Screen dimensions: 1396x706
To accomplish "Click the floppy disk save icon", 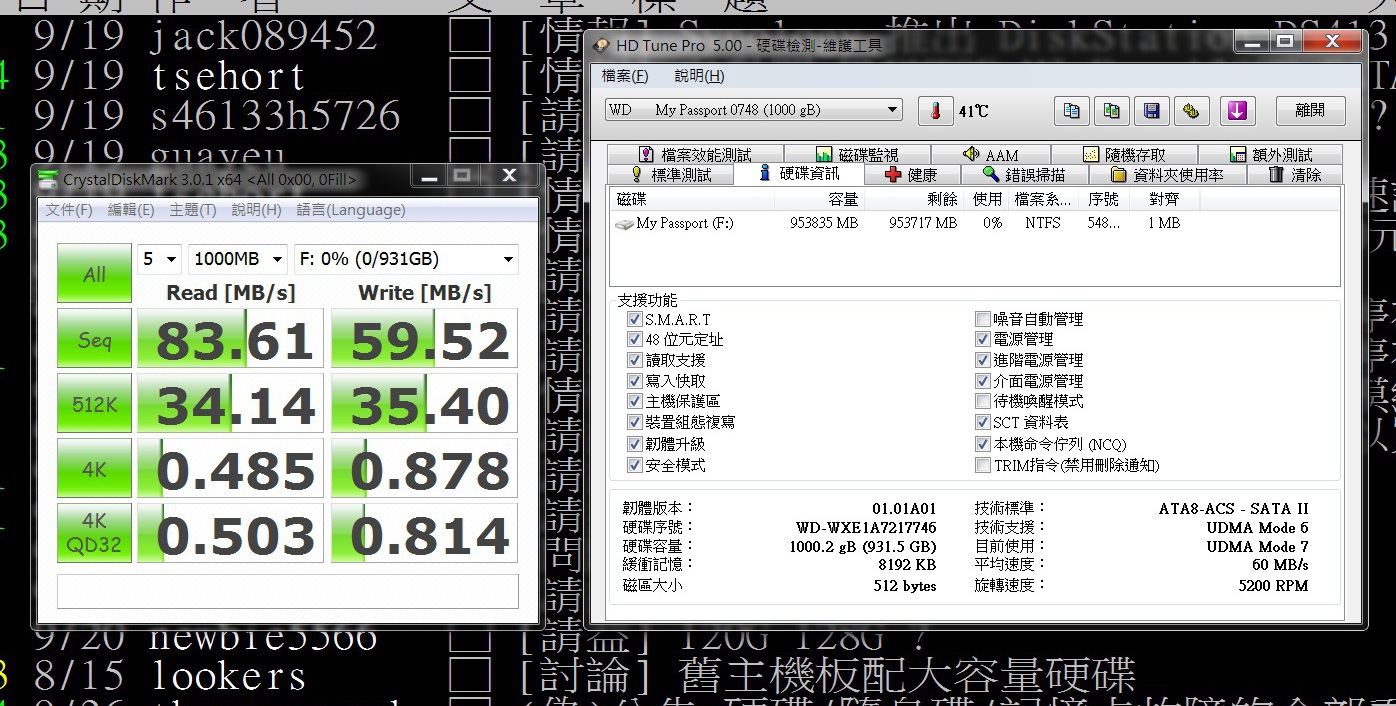I will (1151, 111).
